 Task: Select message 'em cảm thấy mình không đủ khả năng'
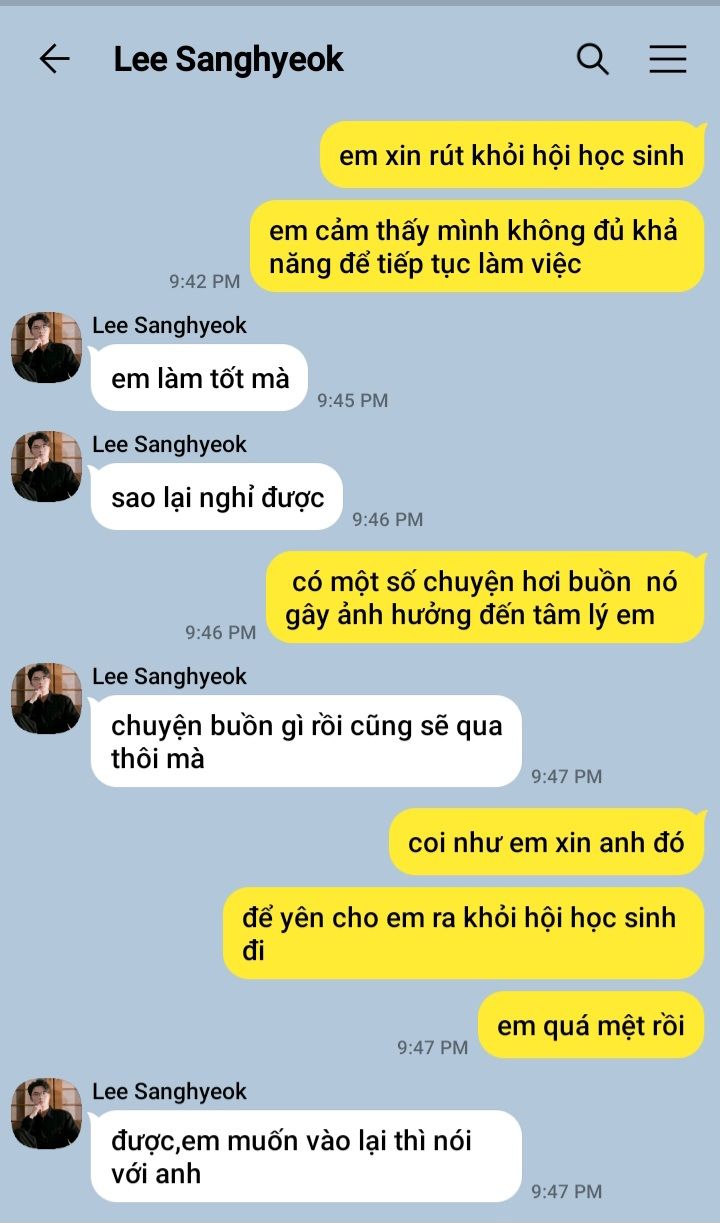(x=477, y=246)
